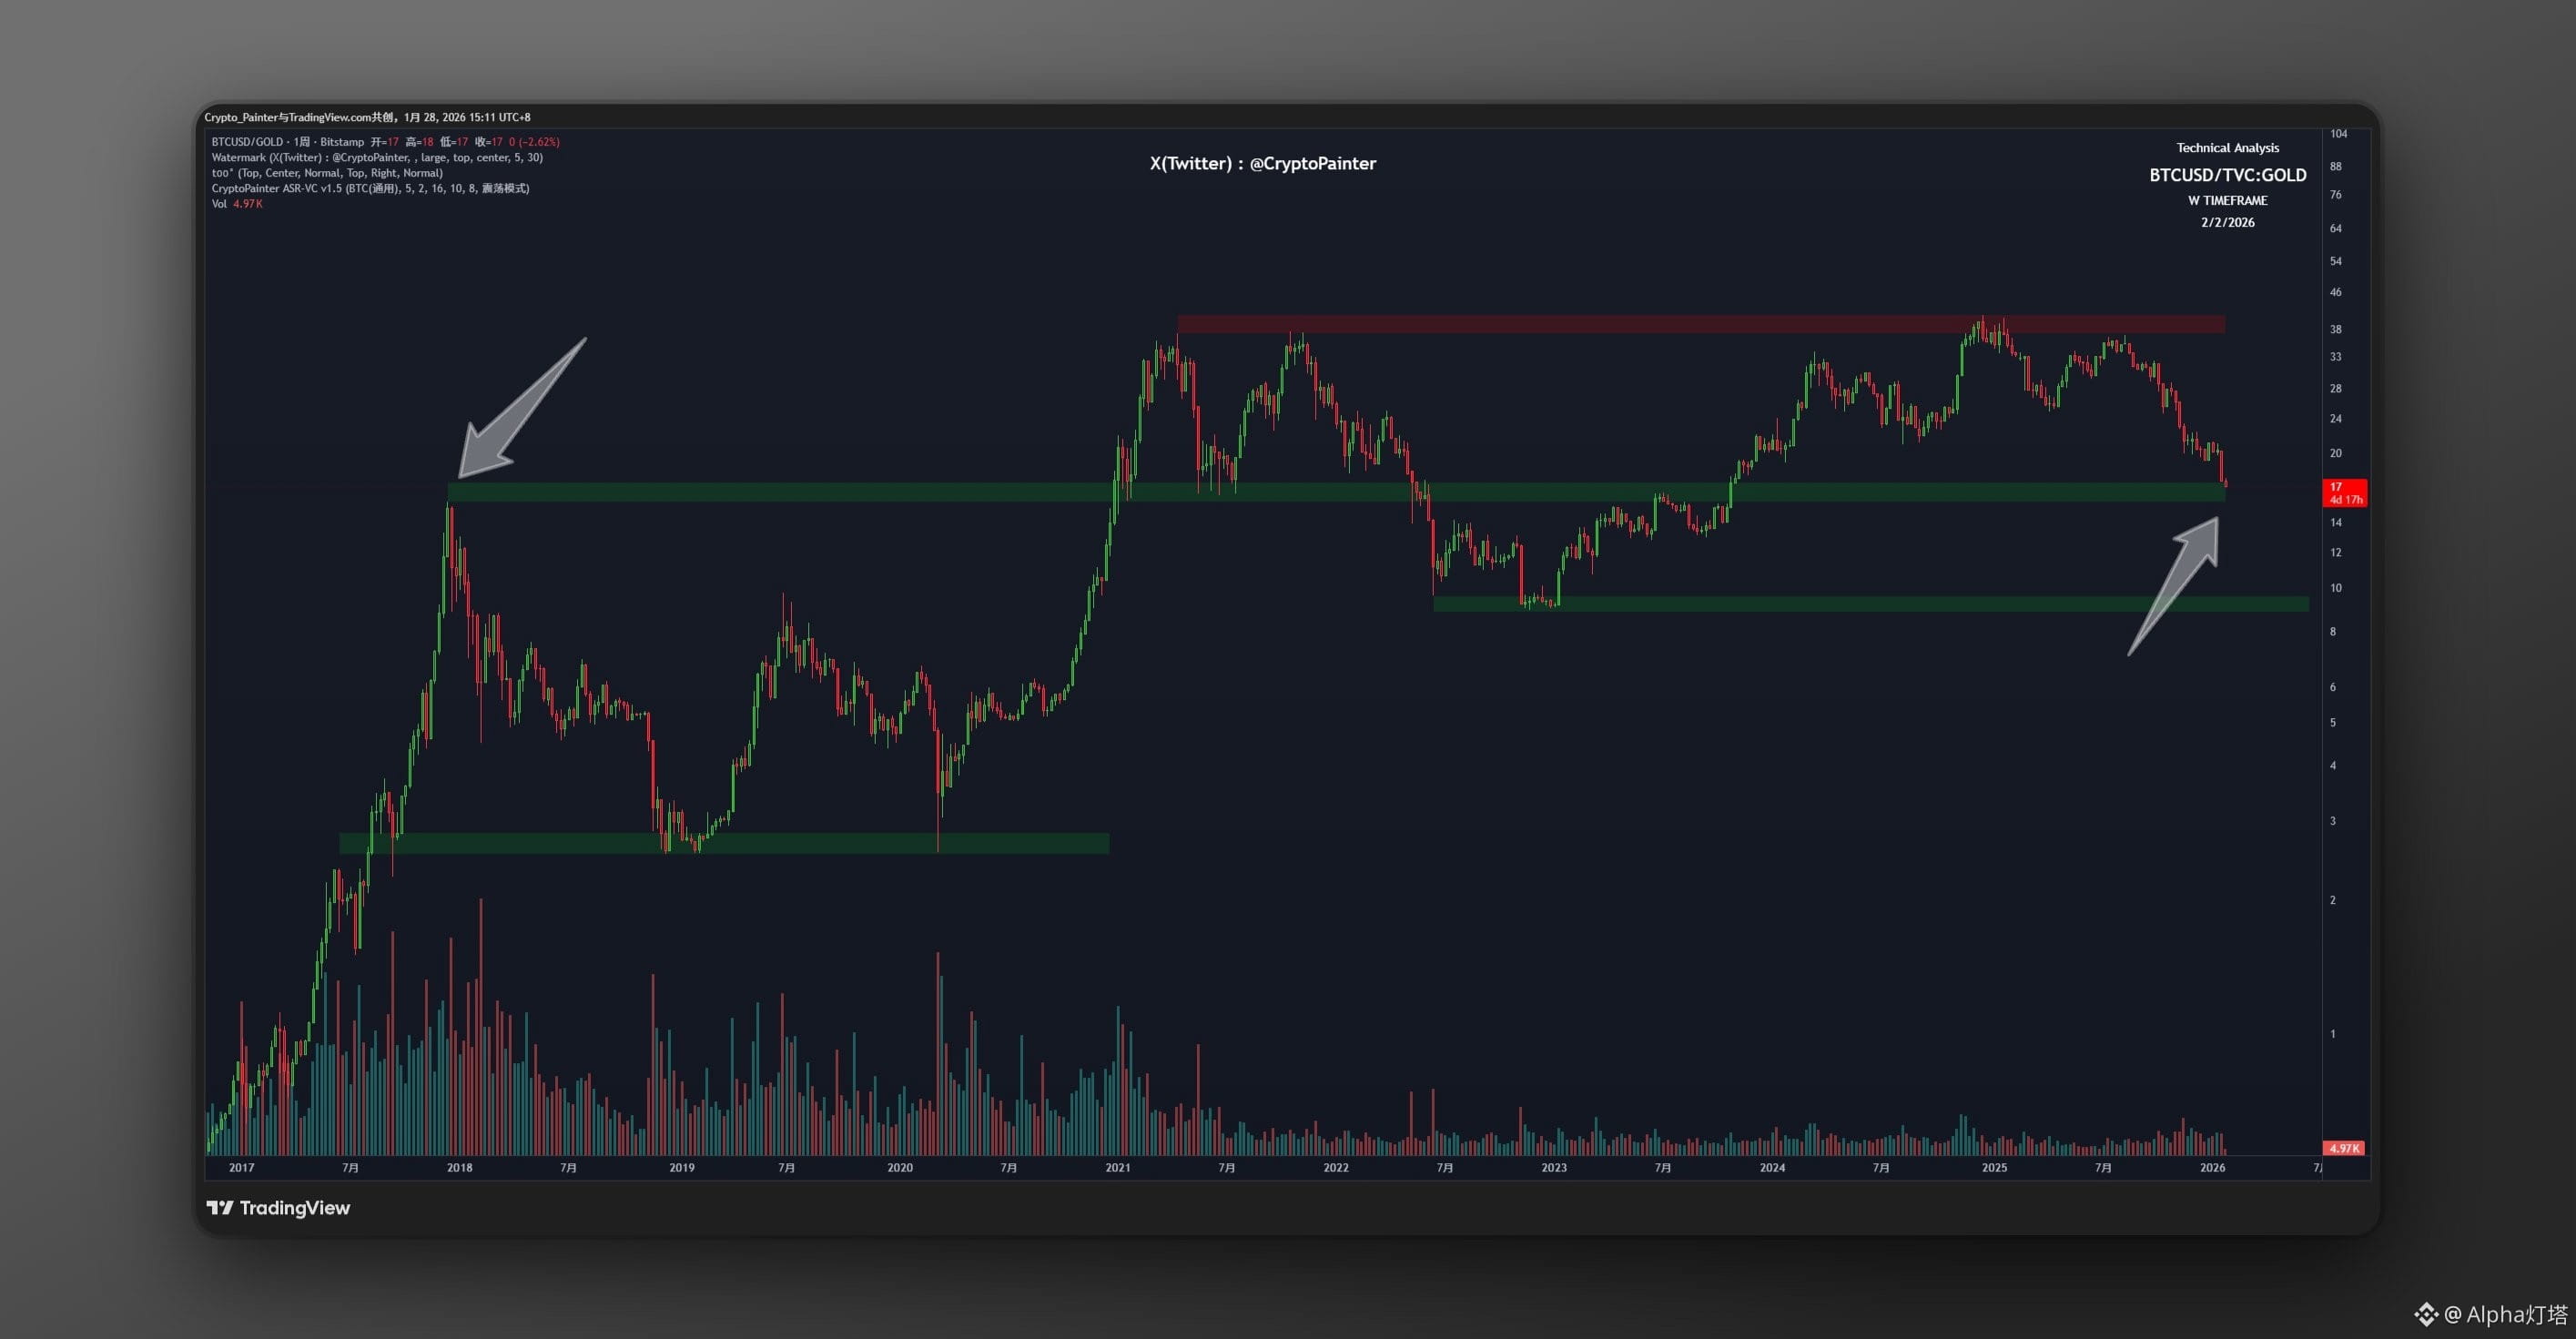Click the 2019 time axis label
Image resolution: width=2576 pixels, height=1339 pixels.
(x=681, y=1168)
